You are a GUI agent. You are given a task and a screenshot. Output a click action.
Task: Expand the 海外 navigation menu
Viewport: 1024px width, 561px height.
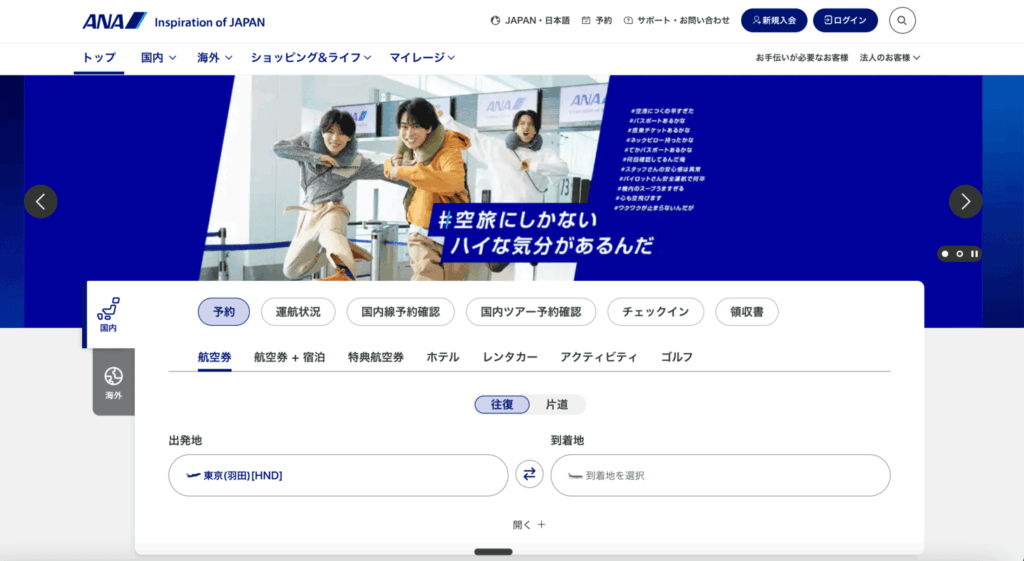tap(215, 57)
